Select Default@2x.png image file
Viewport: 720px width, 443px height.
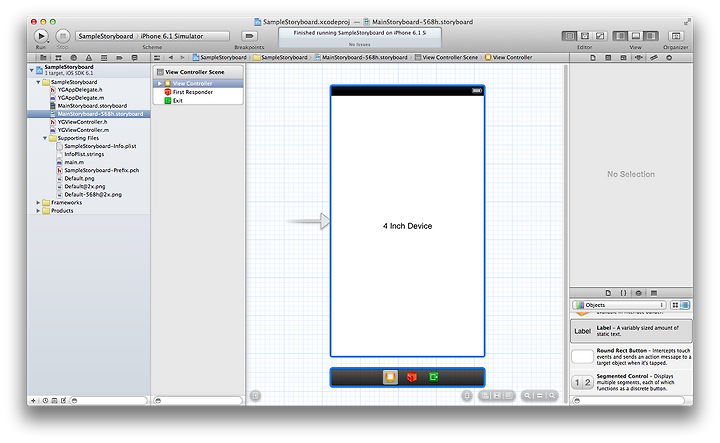(84, 186)
